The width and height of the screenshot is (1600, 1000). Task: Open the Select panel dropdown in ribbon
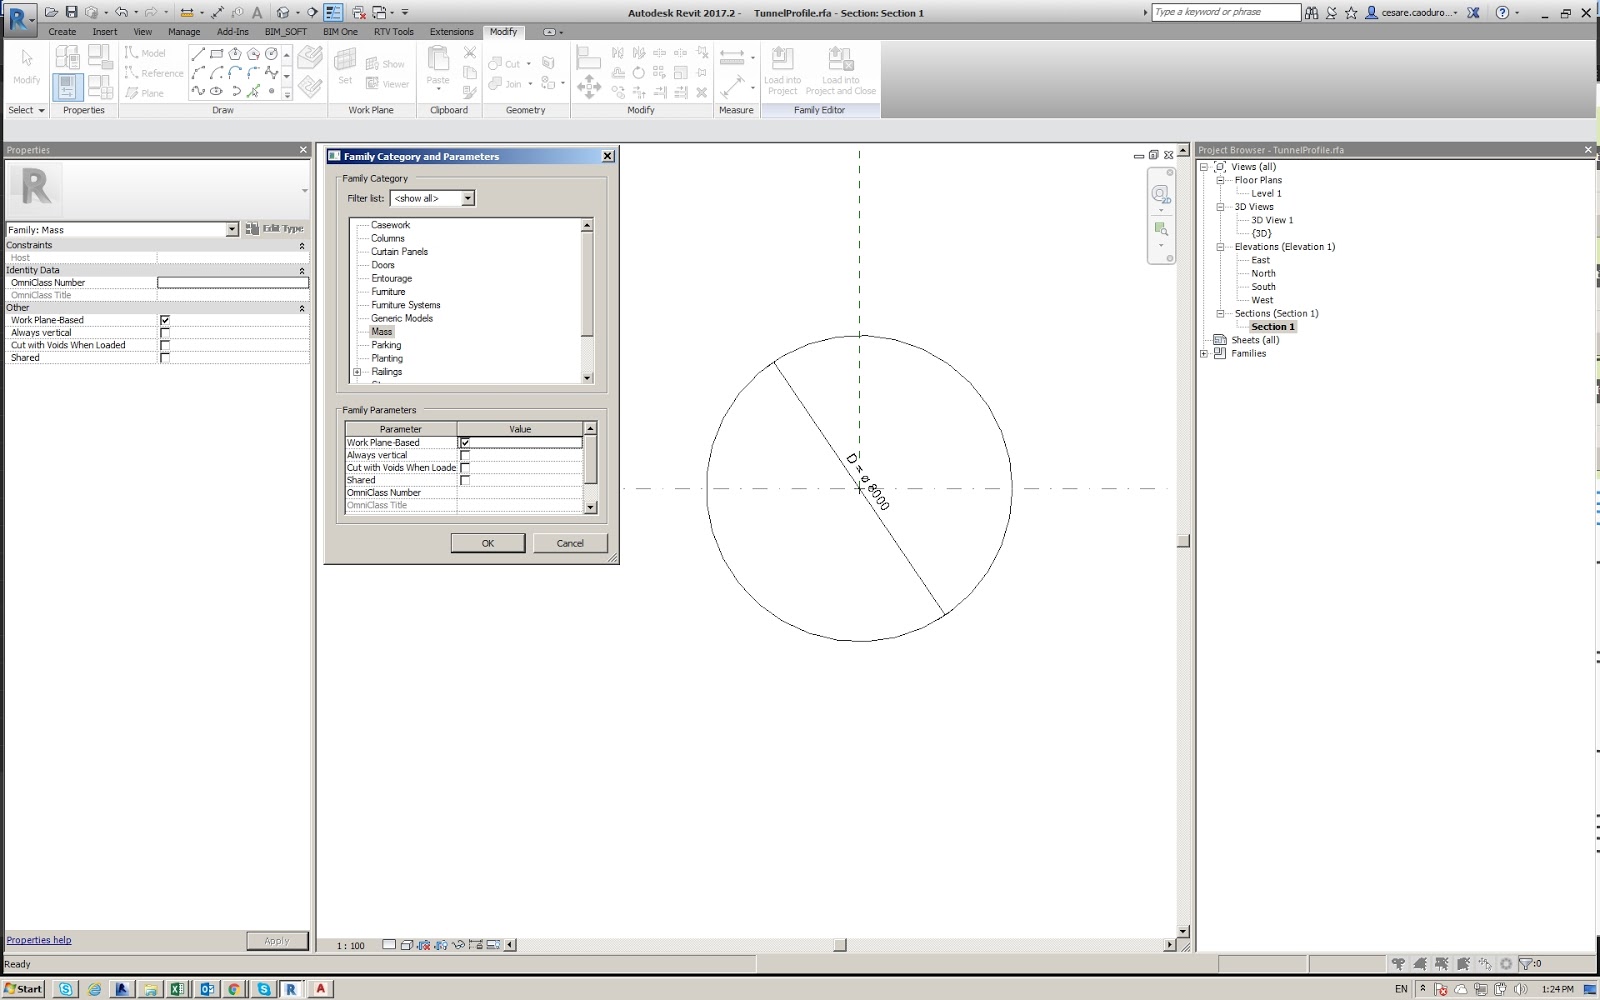[x=27, y=110]
